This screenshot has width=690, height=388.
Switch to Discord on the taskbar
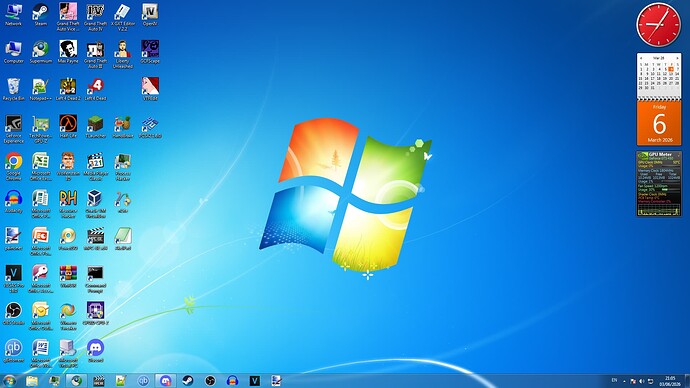(165, 381)
